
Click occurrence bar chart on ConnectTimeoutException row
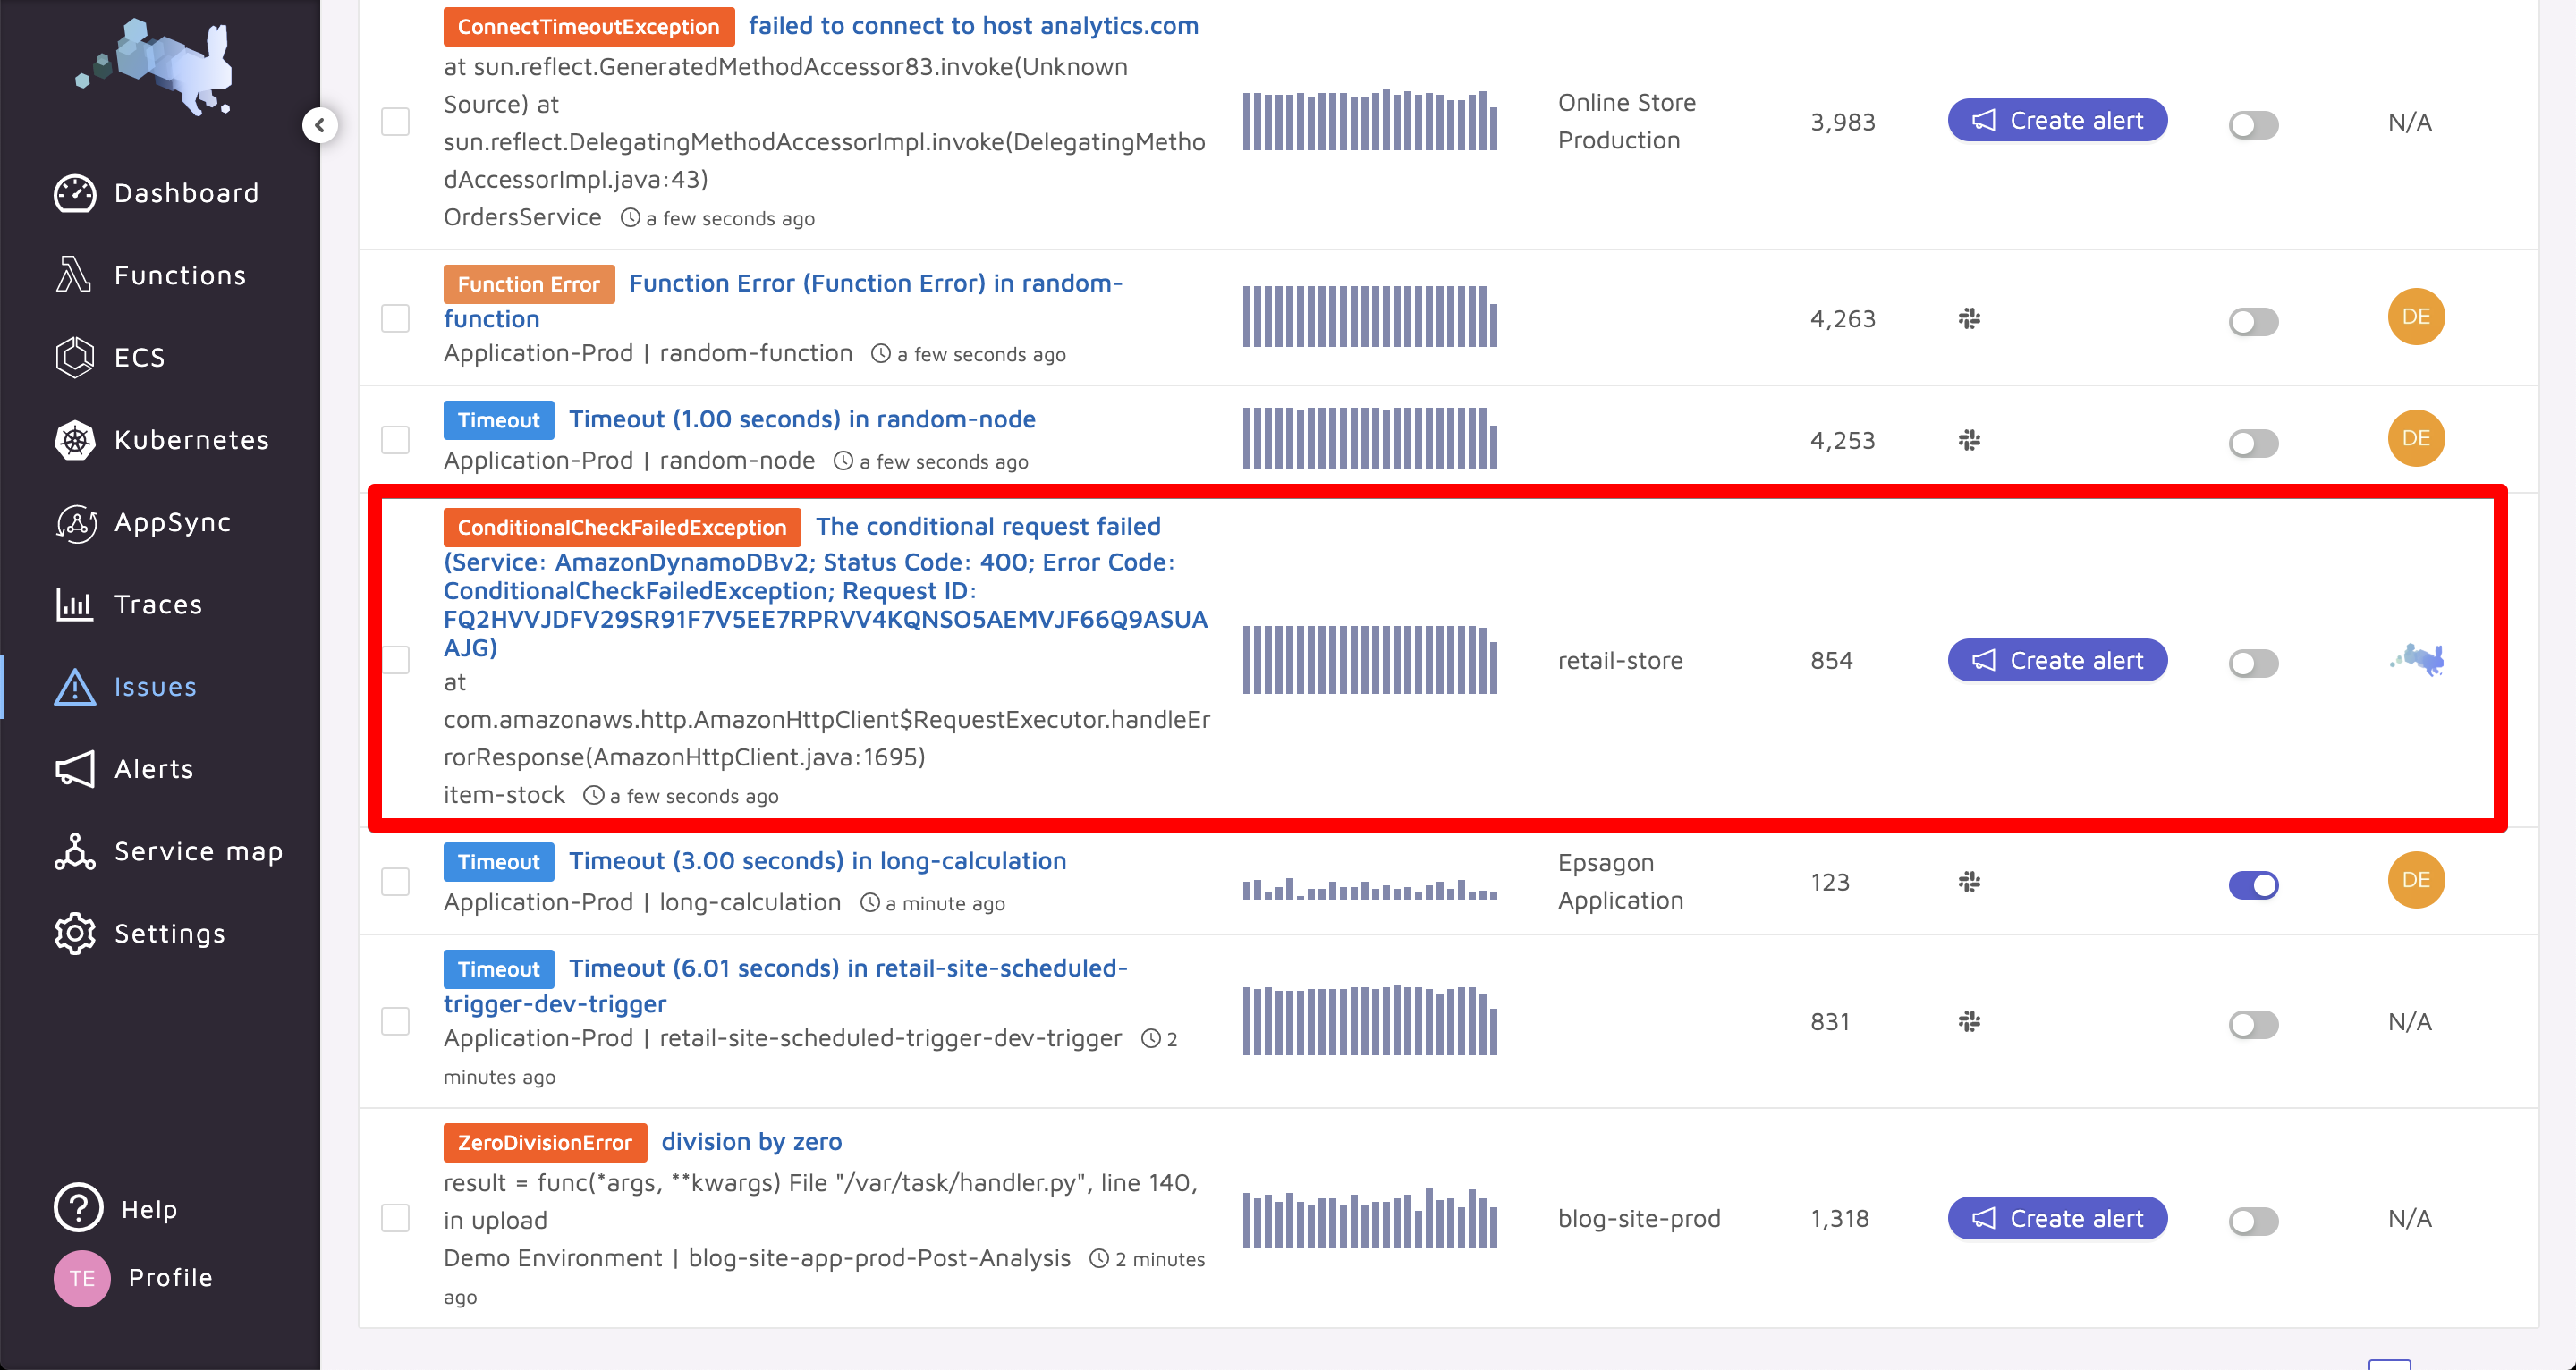click(x=1370, y=121)
